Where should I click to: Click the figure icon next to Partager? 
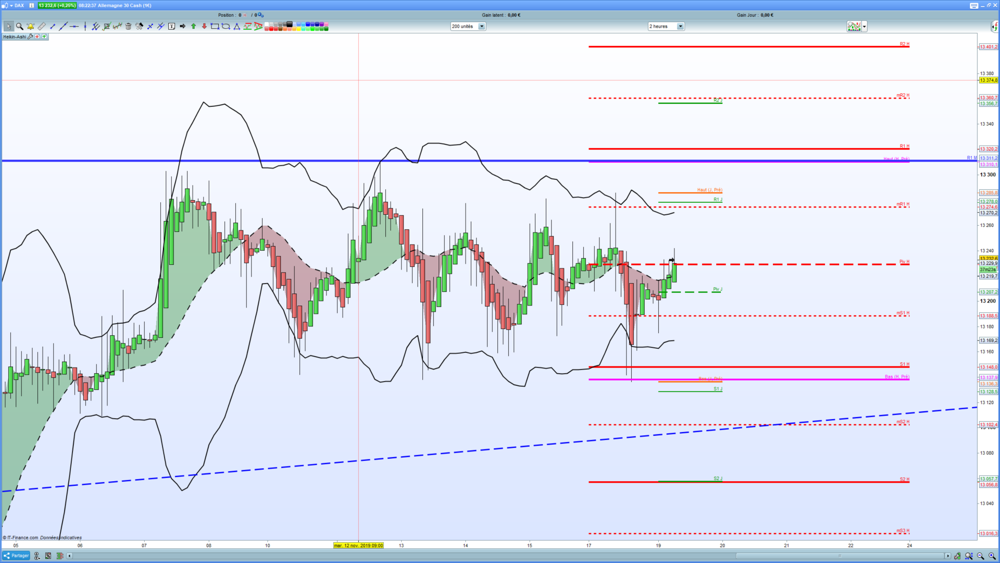tap(36, 556)
